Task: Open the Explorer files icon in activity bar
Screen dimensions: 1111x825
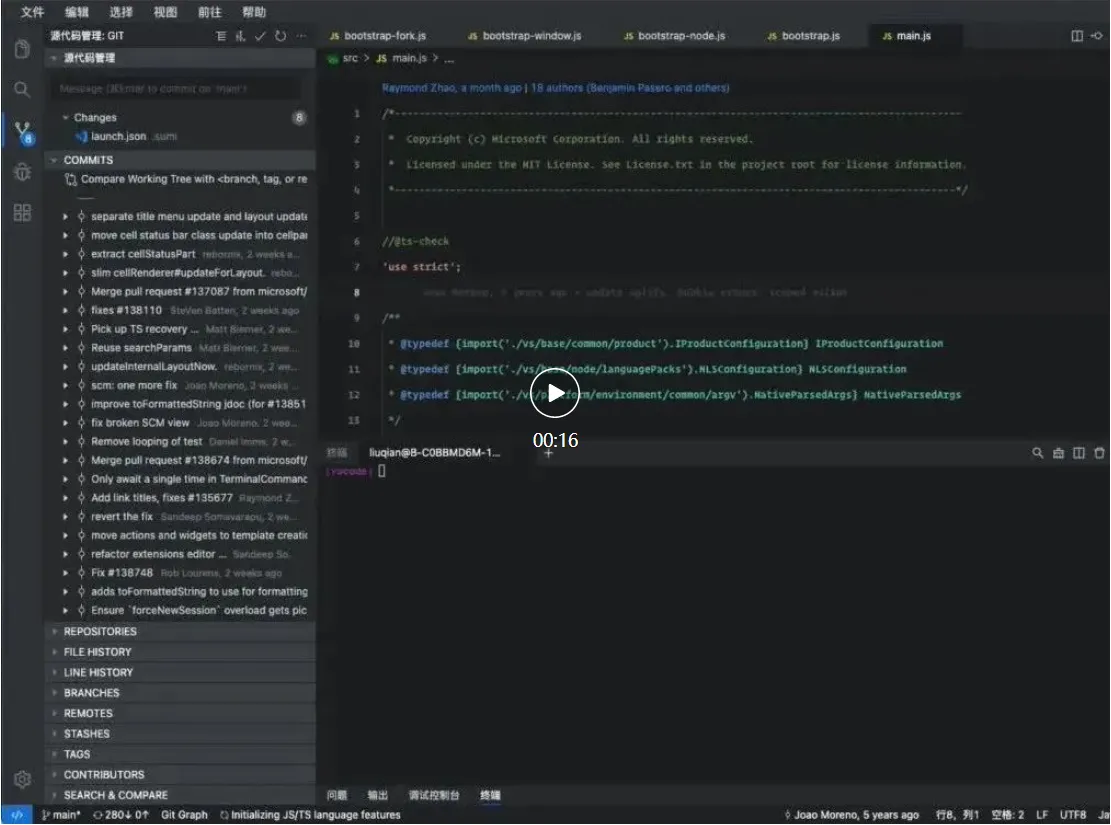Action: click(x=22, y=49)
